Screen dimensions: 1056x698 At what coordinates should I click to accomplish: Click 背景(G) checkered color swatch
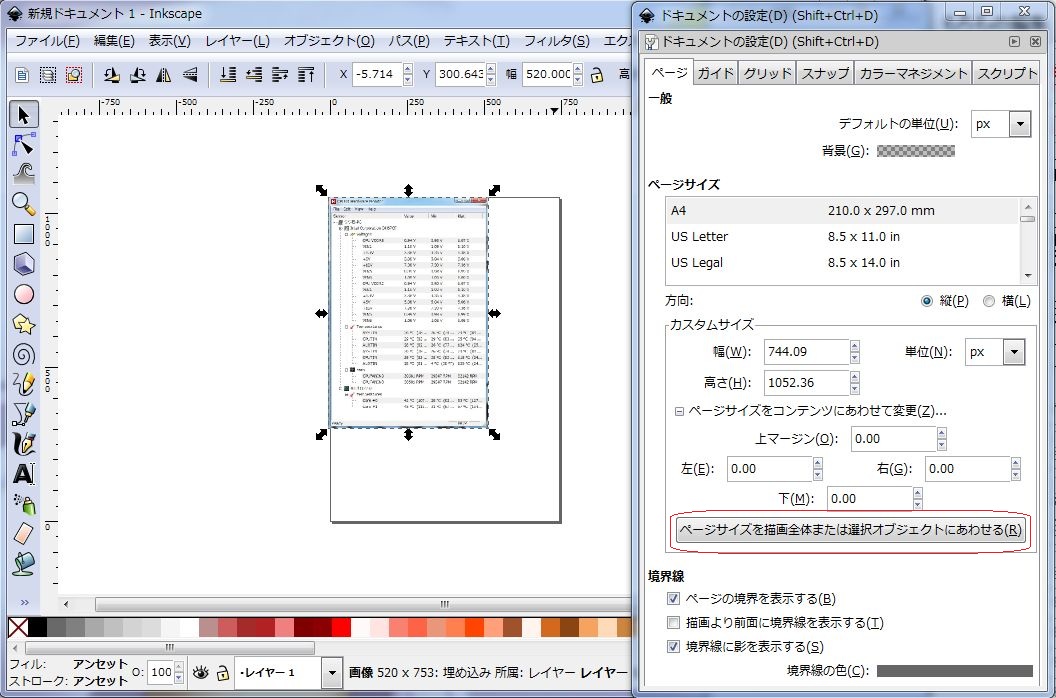[x=915, y=151]
